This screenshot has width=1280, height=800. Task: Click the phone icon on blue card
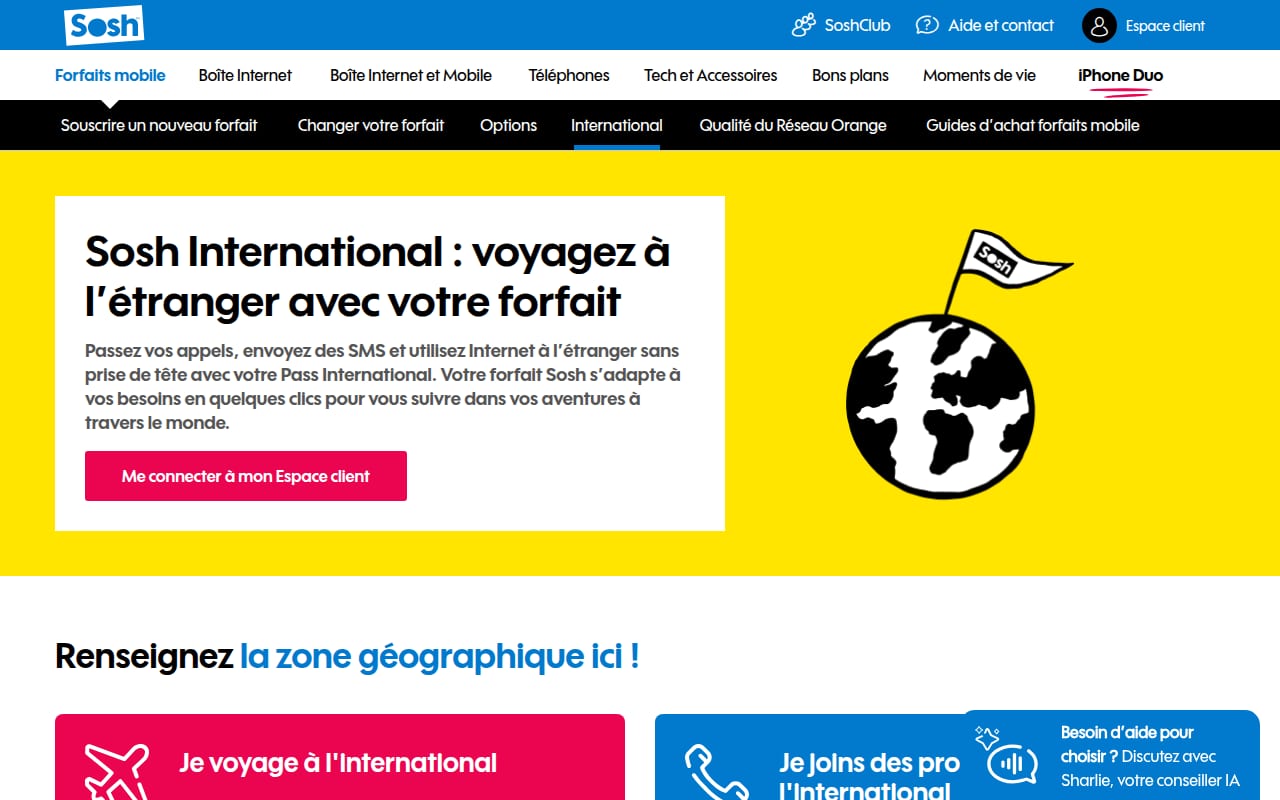[x=716, y=772]
